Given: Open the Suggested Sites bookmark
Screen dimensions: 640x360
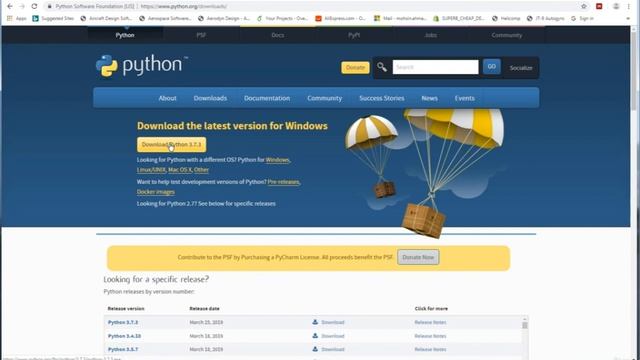Looking at the screenshot, I should 53,18.
